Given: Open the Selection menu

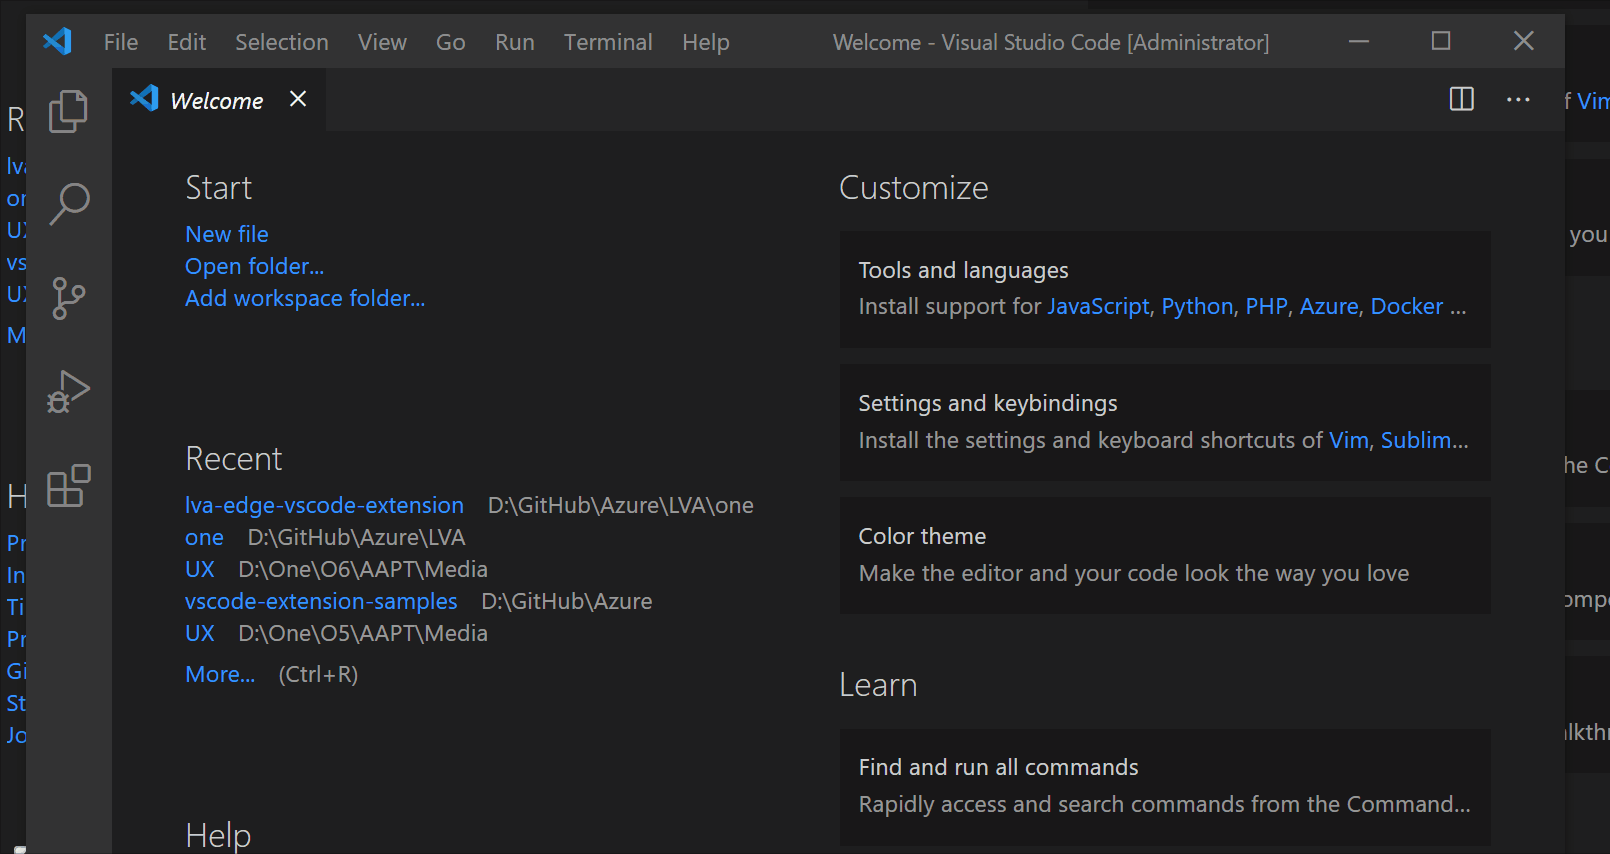Looking at the screenshot, I should (x=282, y=42).
